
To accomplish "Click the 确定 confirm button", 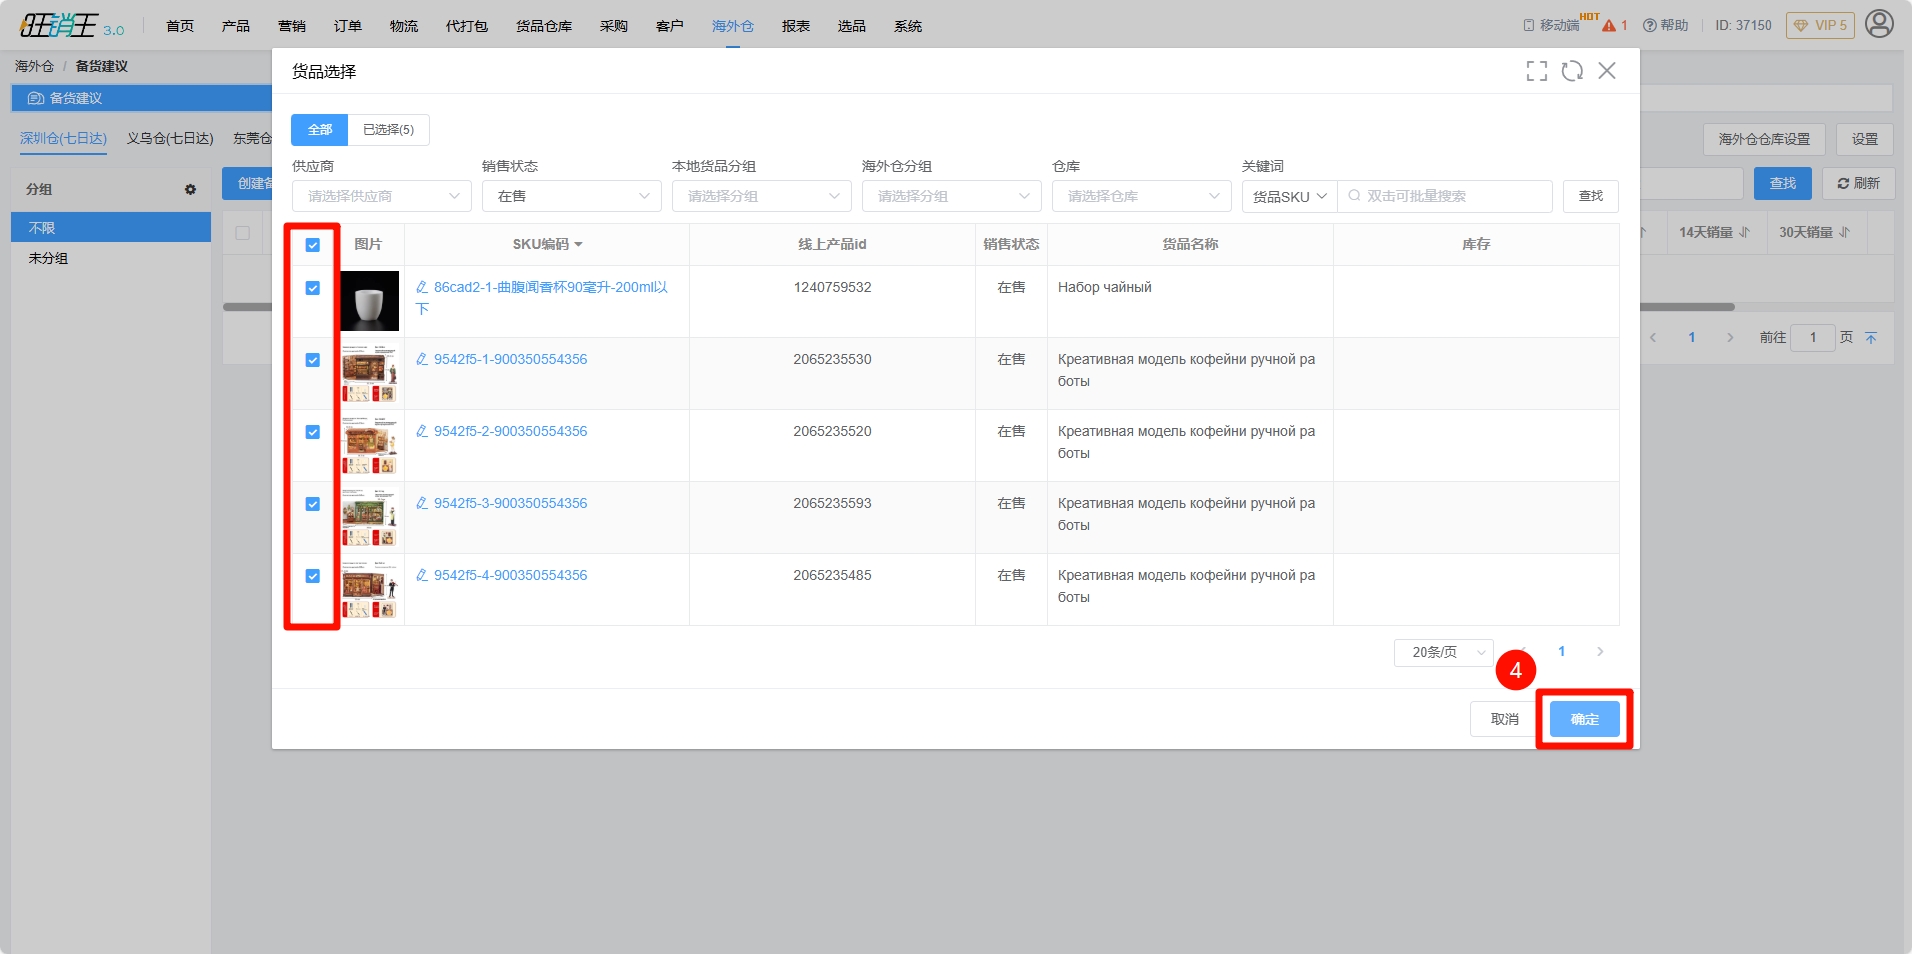I will (1584, 719).
